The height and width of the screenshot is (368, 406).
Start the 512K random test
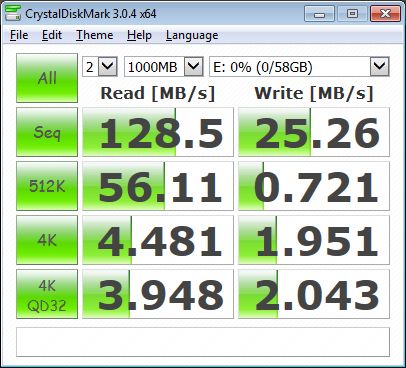point(47,186)
